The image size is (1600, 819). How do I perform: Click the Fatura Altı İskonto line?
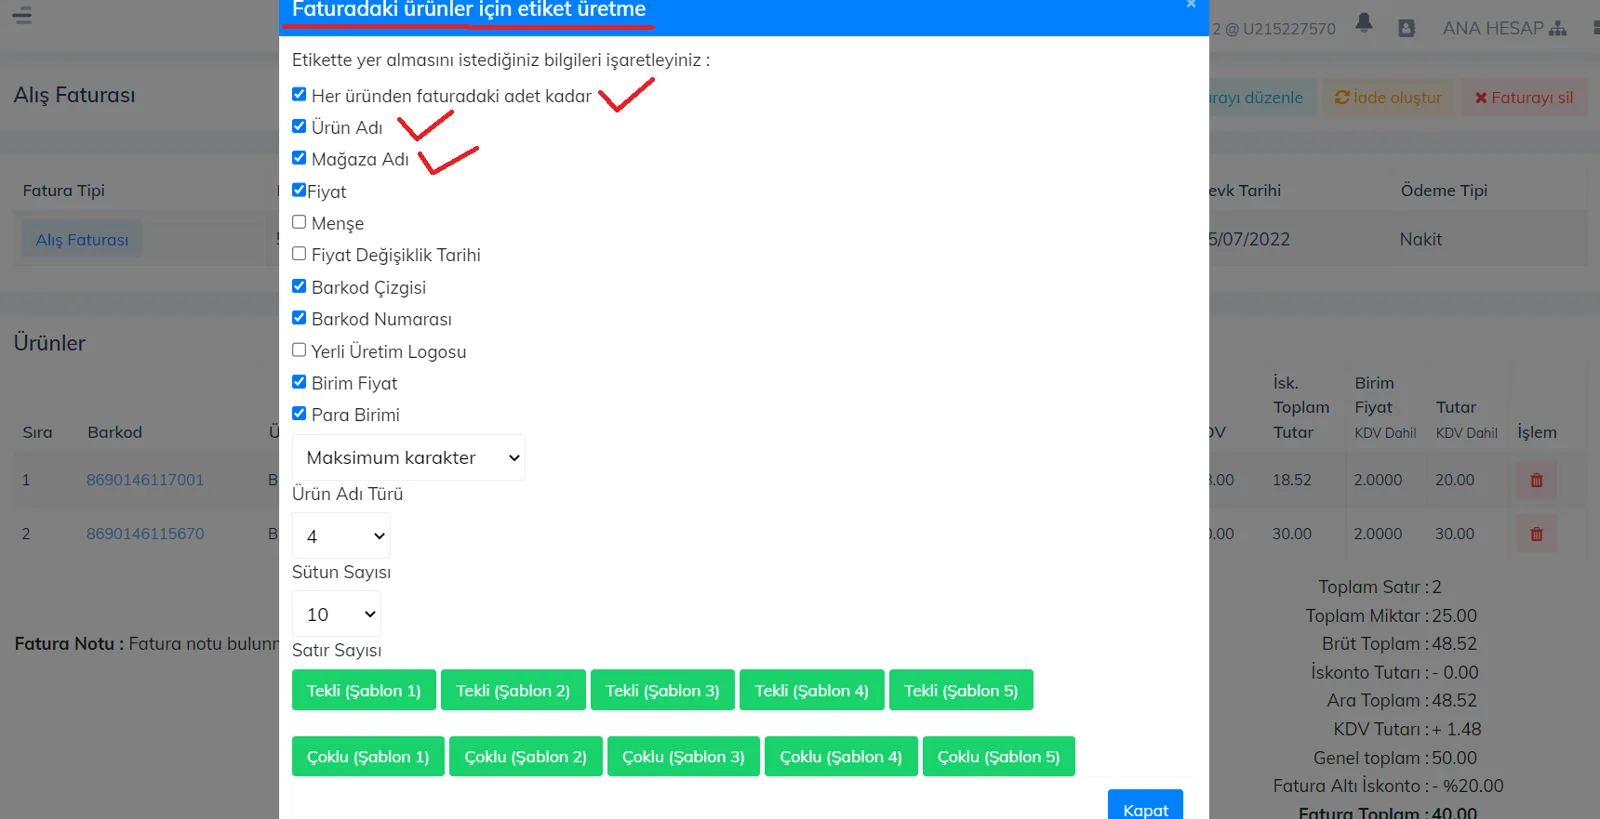pos(1388,786)
